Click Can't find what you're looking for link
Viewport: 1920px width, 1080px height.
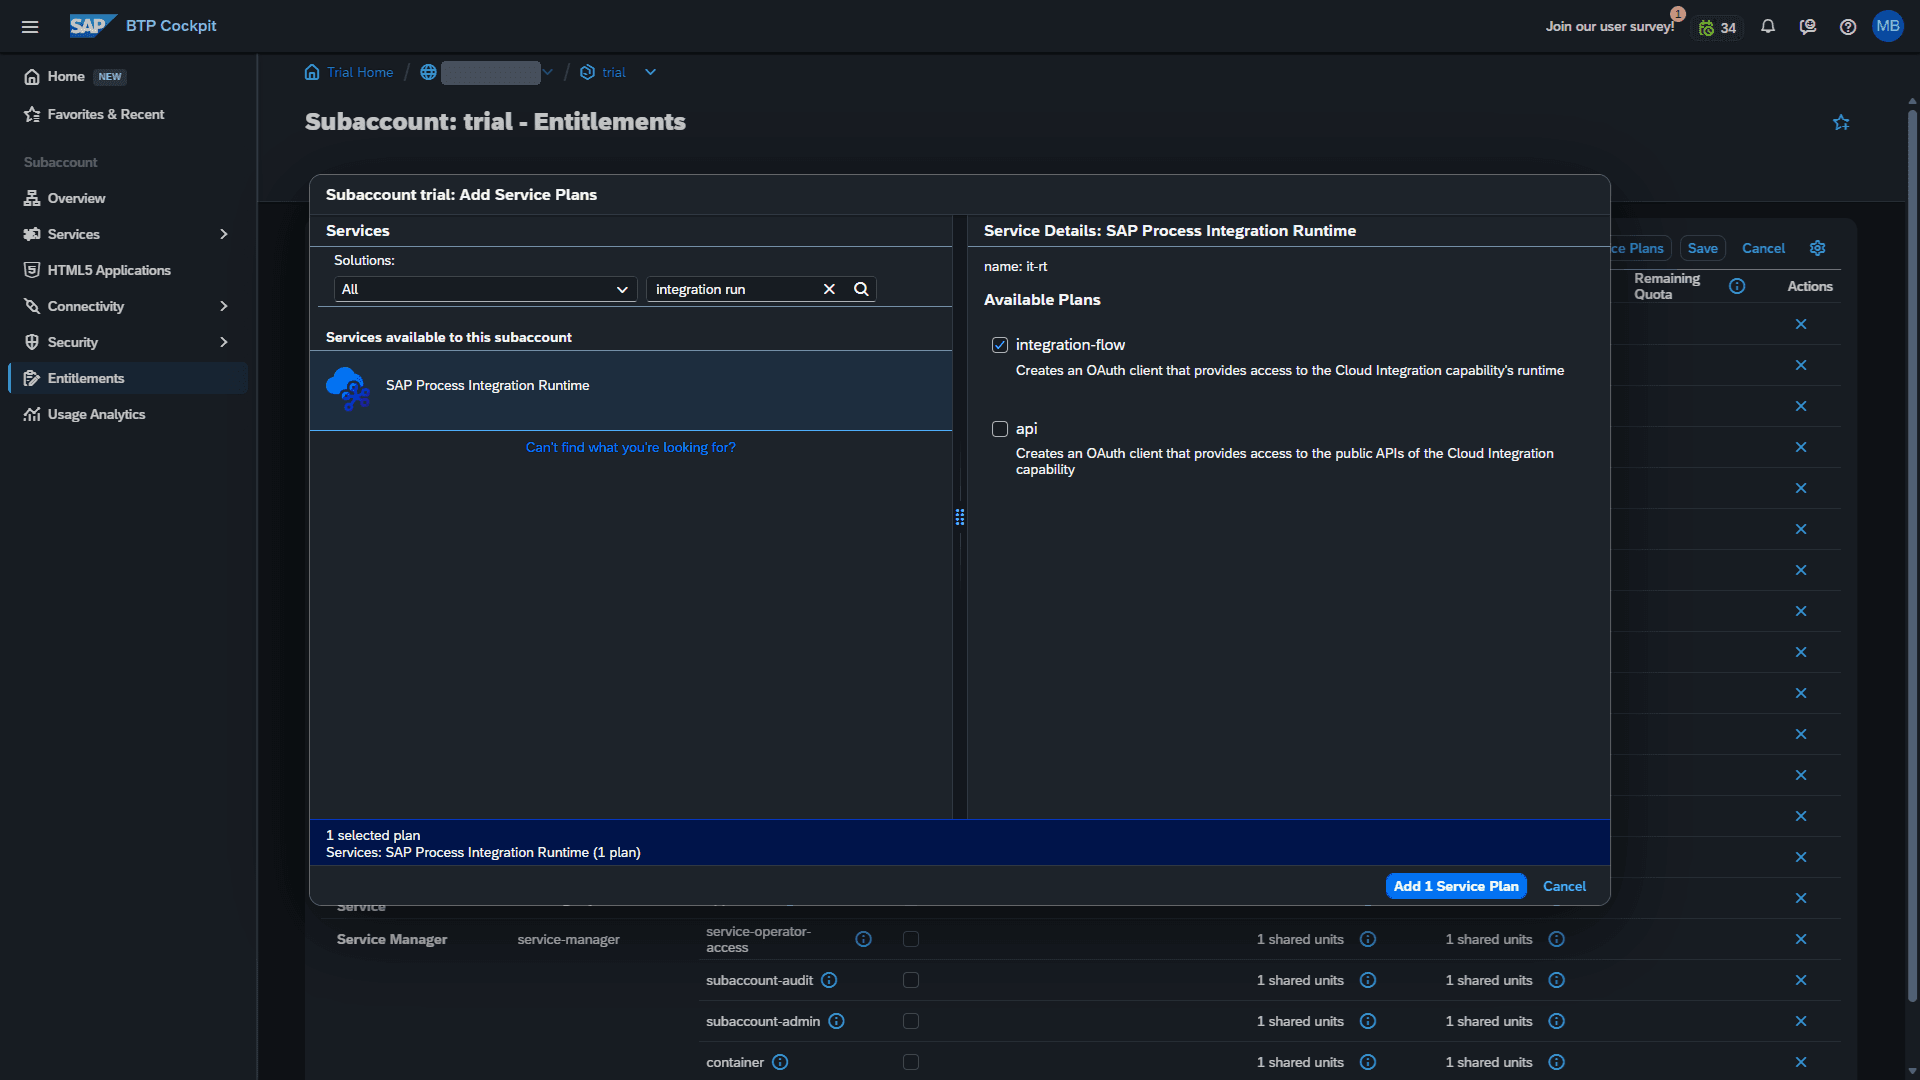point(631,447)
